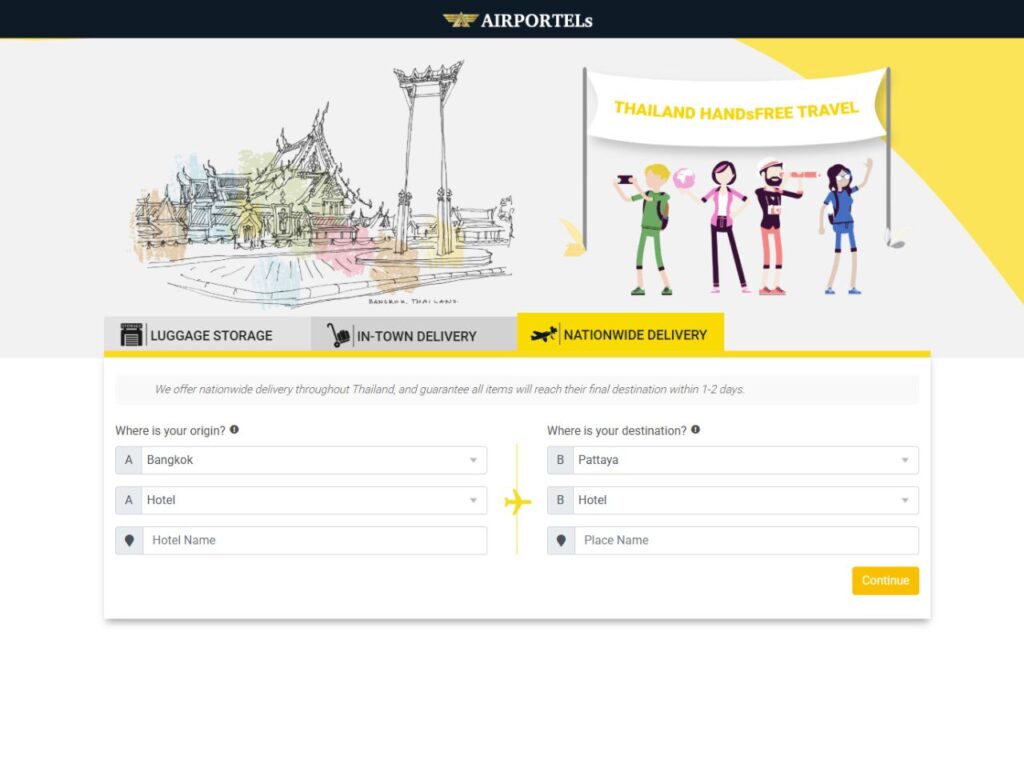This screenshot has height=768, width=1024.
Task: Click the nationwide delivery guarantee notice text
Action: click(449, 389)
